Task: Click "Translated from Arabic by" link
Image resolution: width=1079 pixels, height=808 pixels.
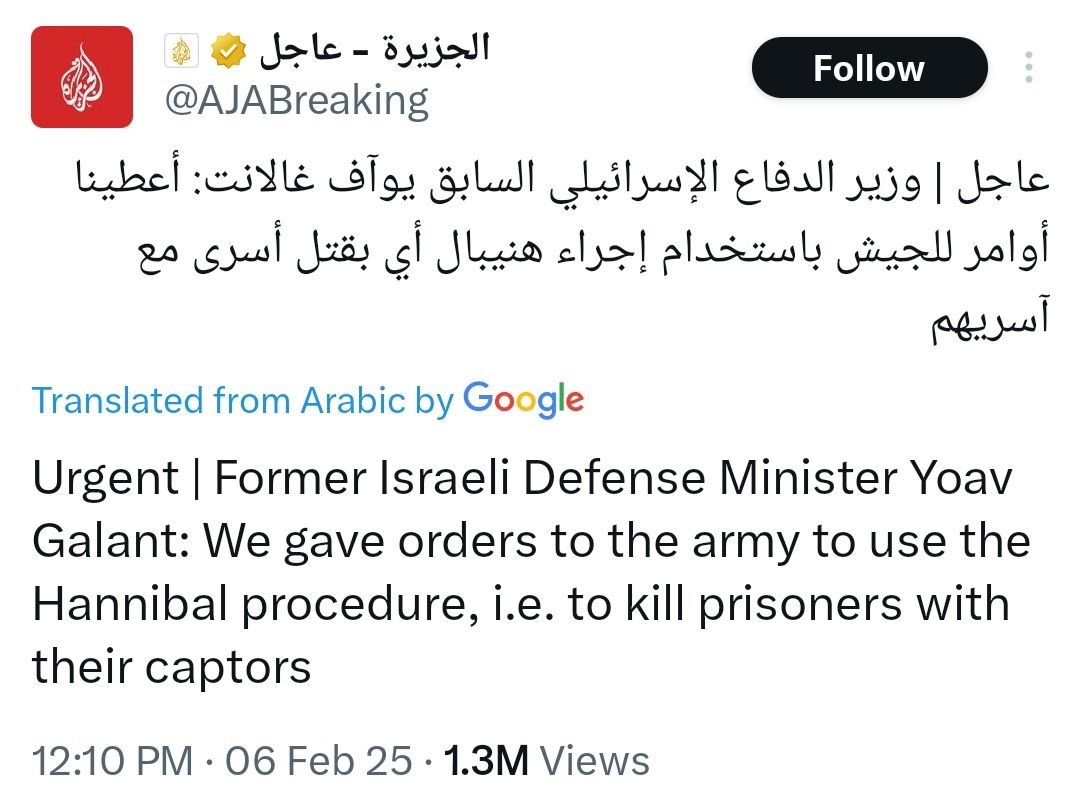Action: [x=243, y=401]
